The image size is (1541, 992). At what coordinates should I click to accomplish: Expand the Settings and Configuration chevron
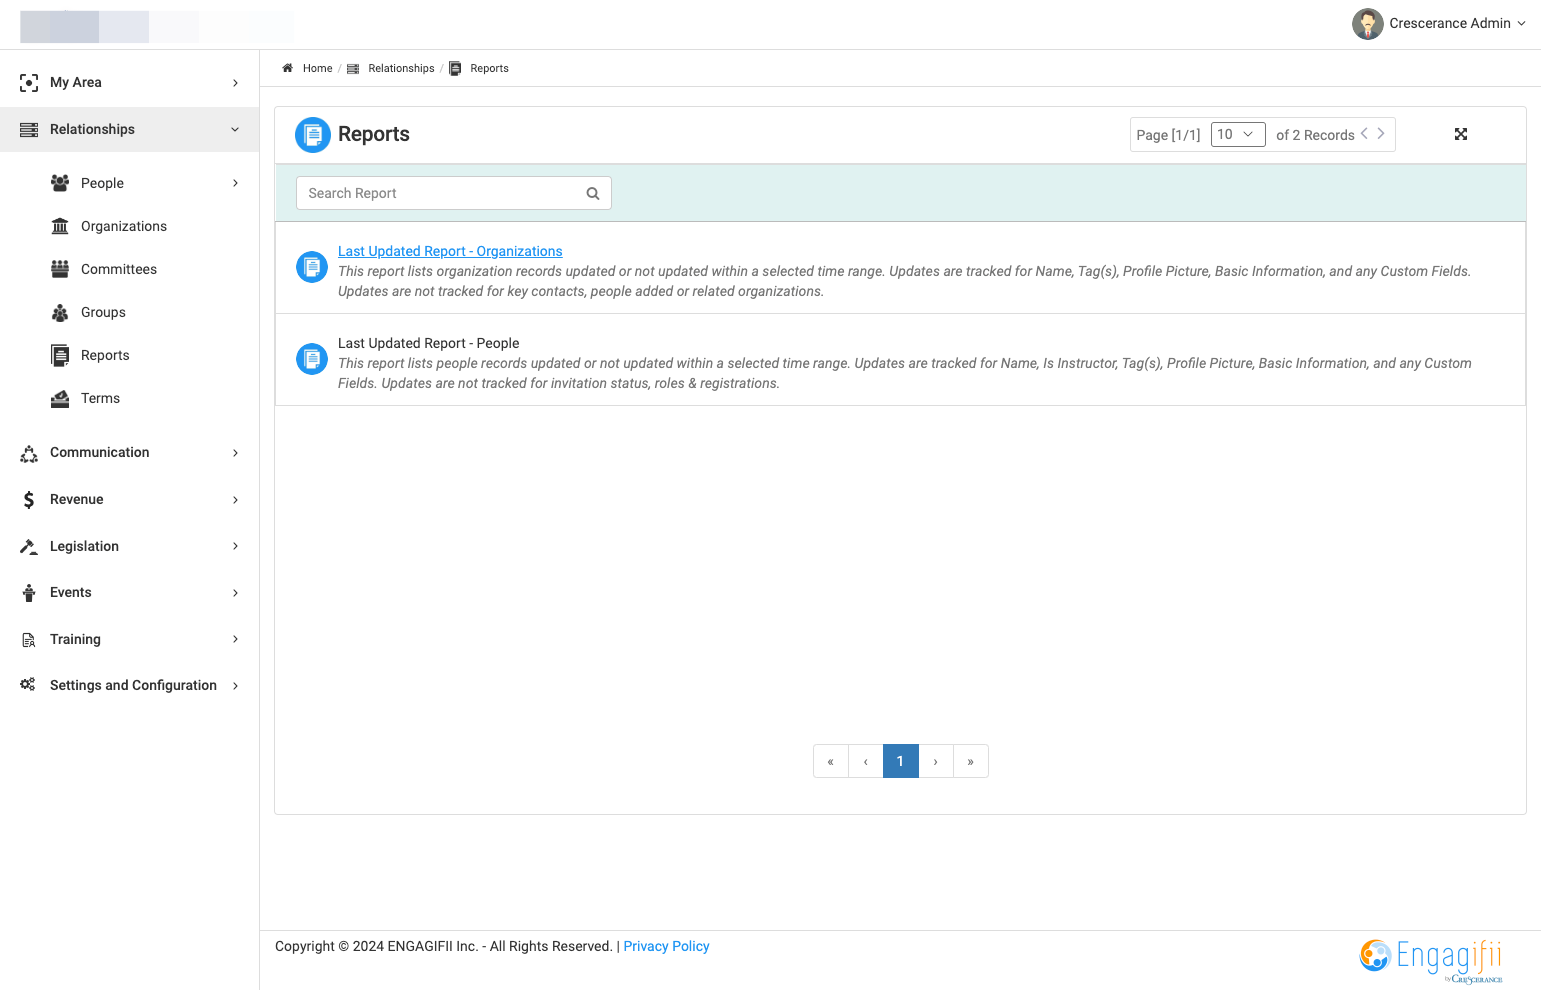coord(236,686)
